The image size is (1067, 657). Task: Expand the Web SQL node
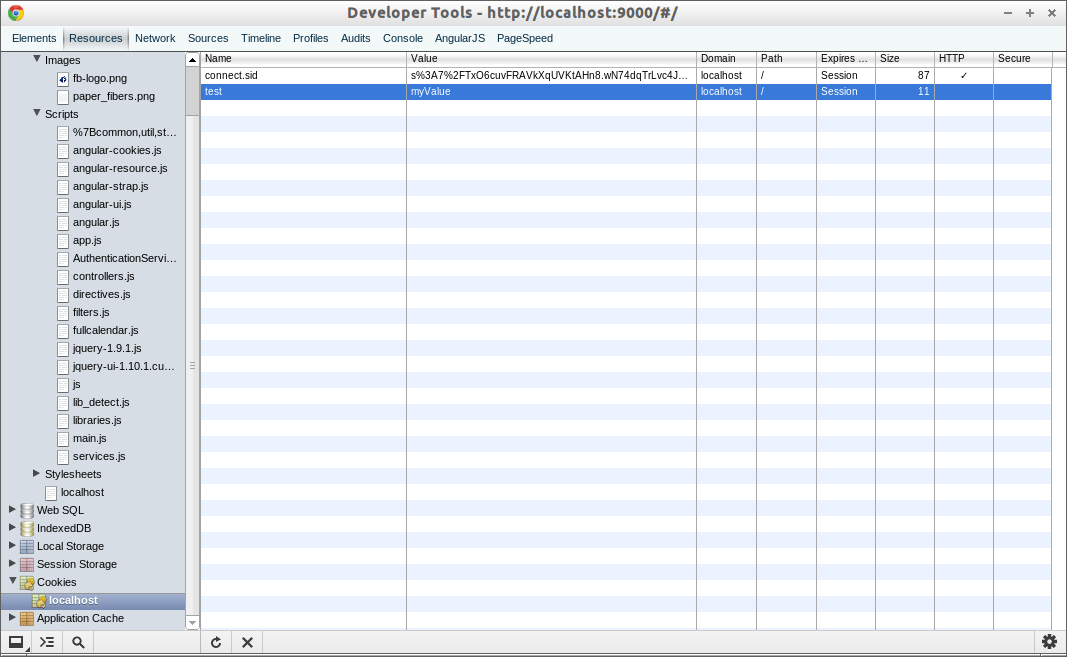click(x=12, y=509)
